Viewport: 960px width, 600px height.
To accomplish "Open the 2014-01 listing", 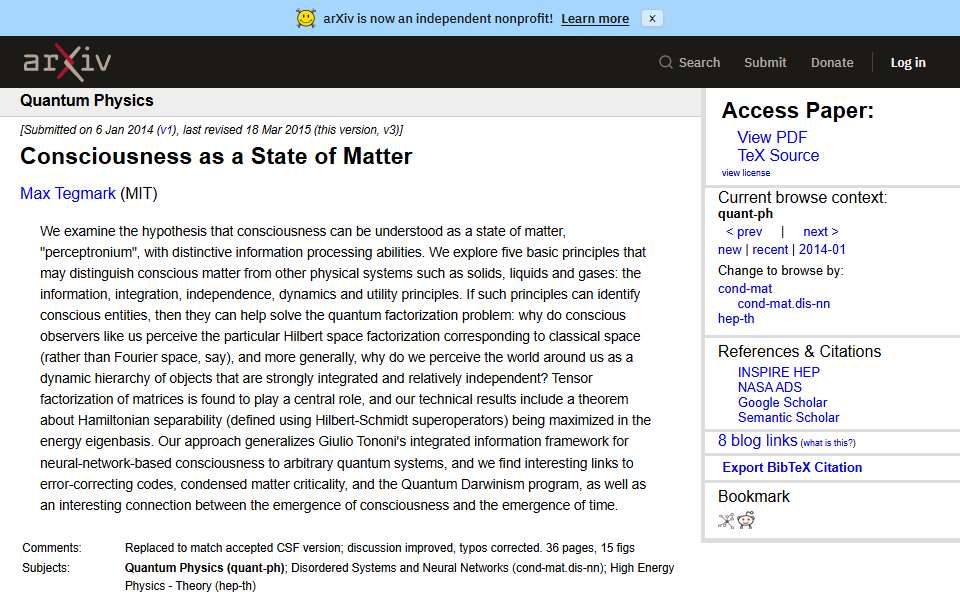I will point(822,250).
